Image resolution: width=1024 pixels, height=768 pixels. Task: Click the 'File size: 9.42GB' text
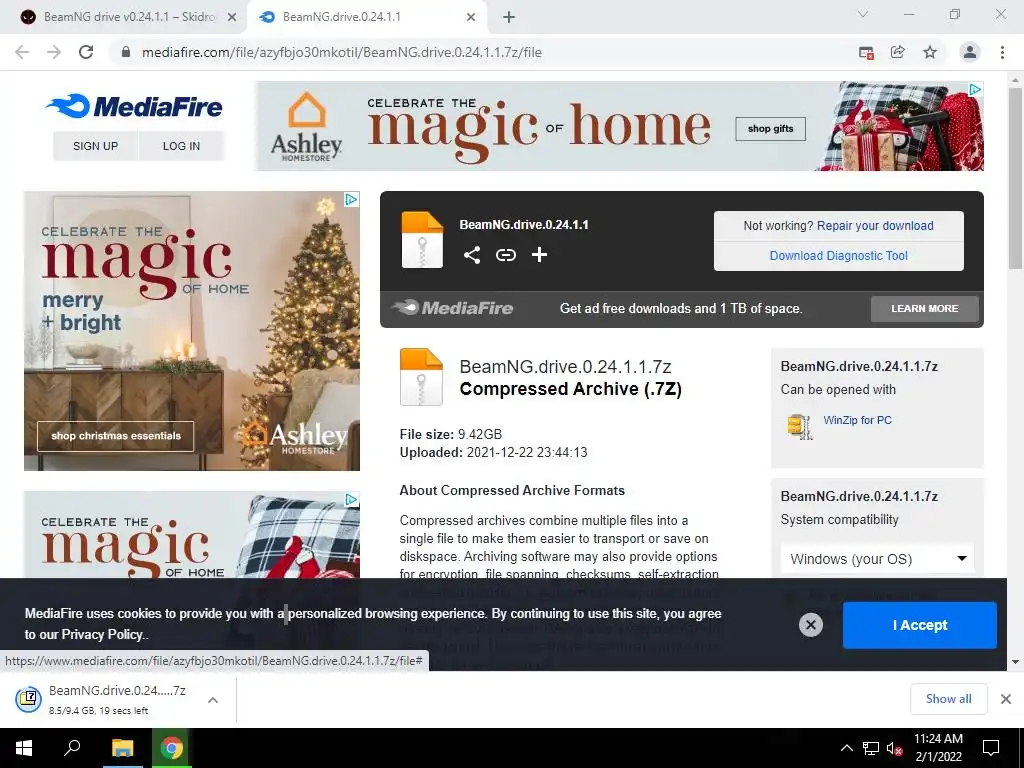451,434
